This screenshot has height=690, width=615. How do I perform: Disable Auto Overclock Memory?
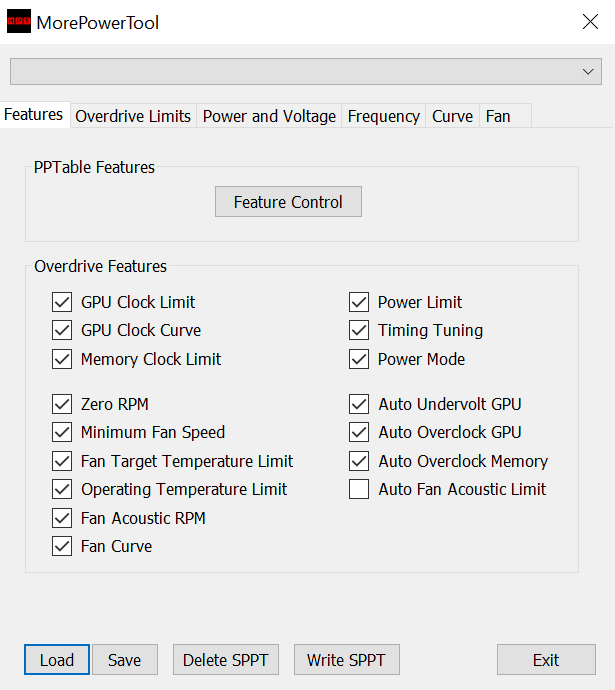(359, 462)
